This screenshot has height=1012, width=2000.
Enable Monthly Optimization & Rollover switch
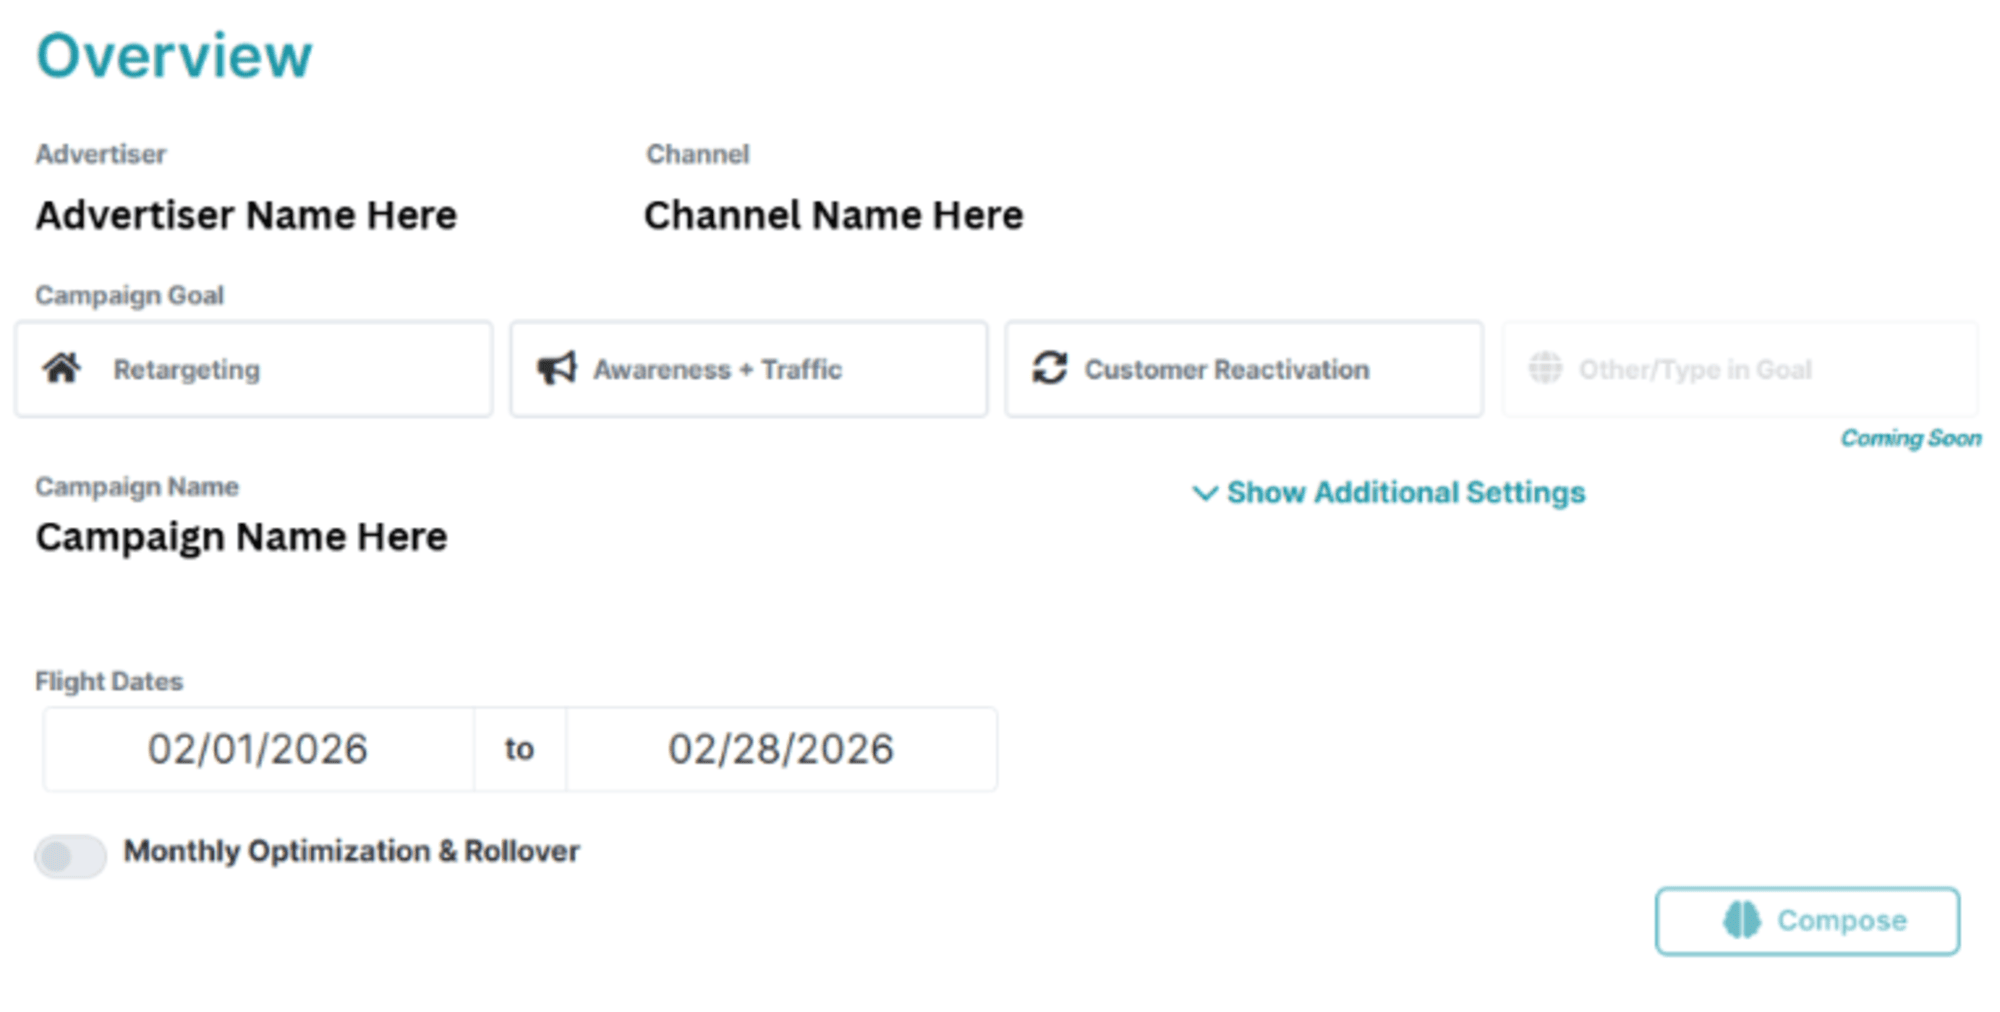click(x=70, y=856)
